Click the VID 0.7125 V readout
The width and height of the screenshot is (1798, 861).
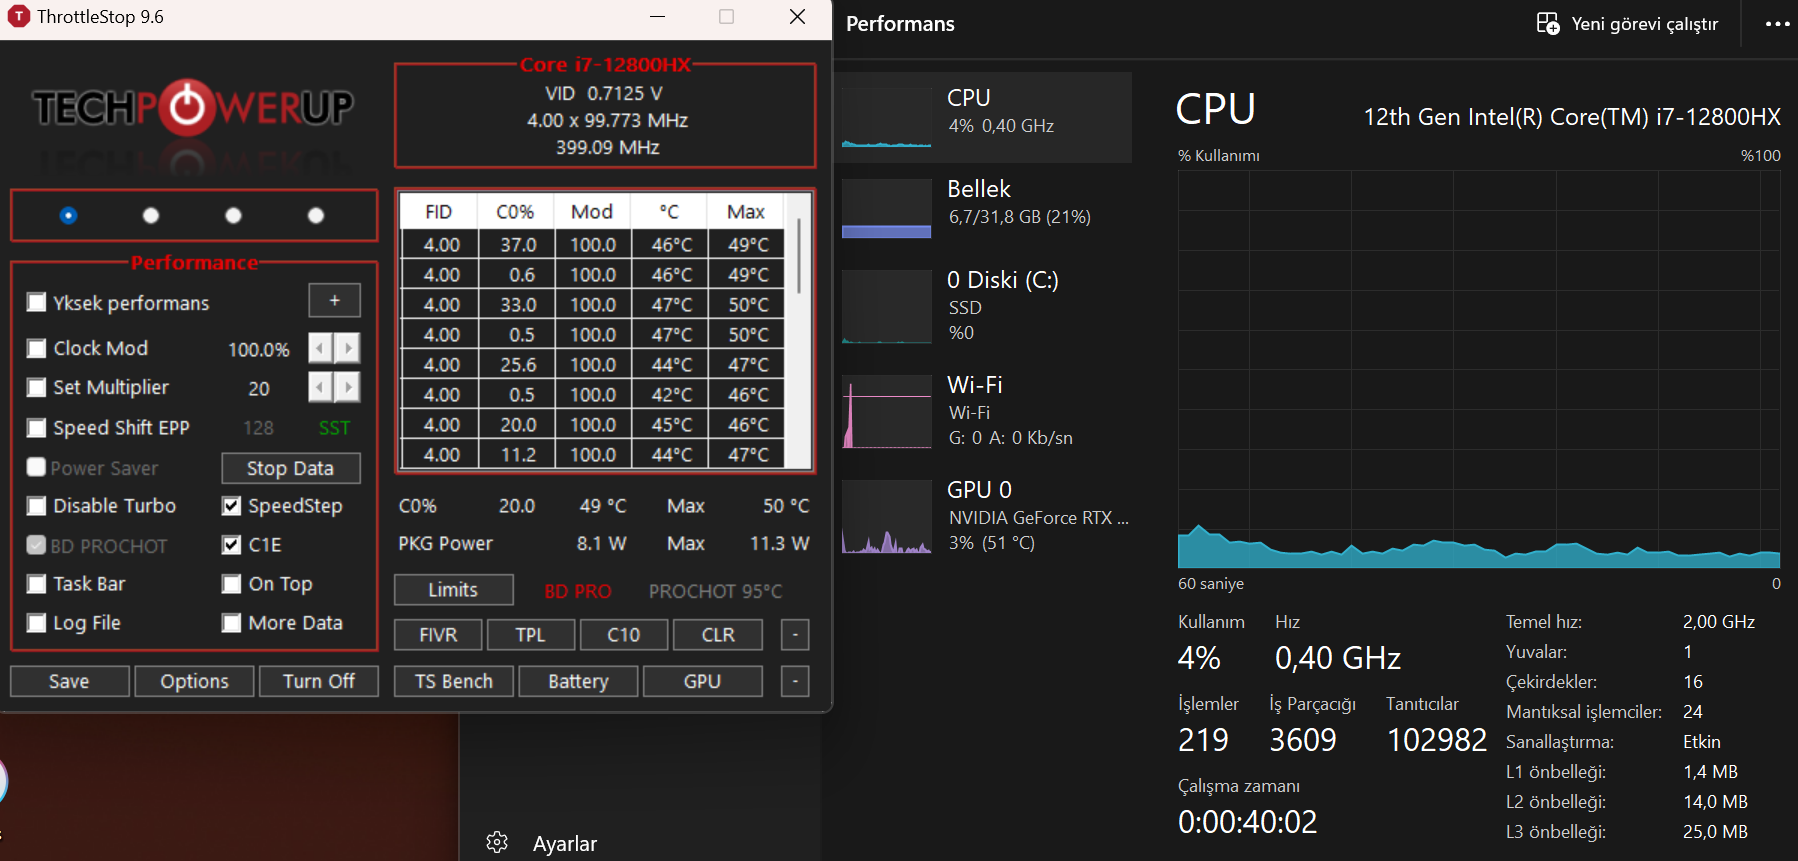coord(604,93)
